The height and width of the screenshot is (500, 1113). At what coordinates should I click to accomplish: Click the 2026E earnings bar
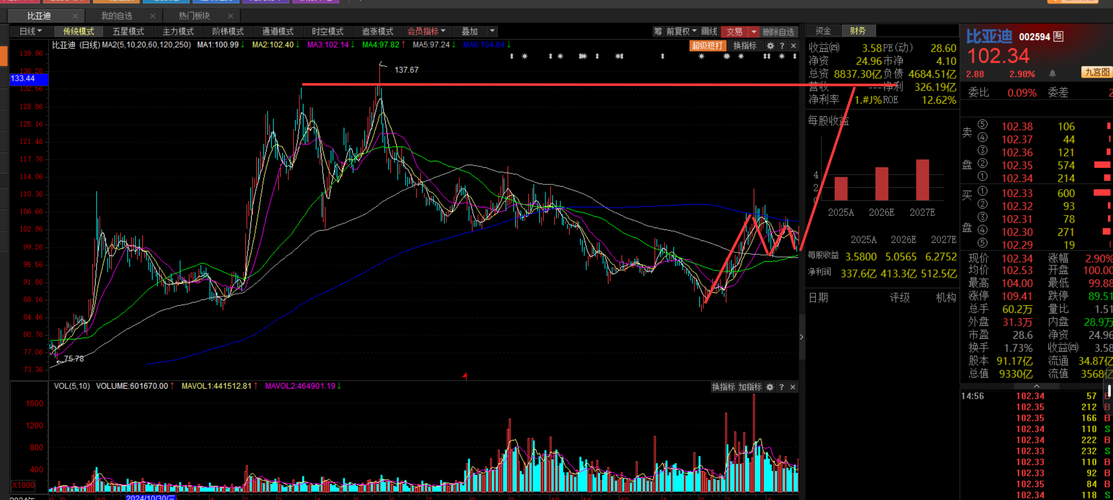click(882, 183)
